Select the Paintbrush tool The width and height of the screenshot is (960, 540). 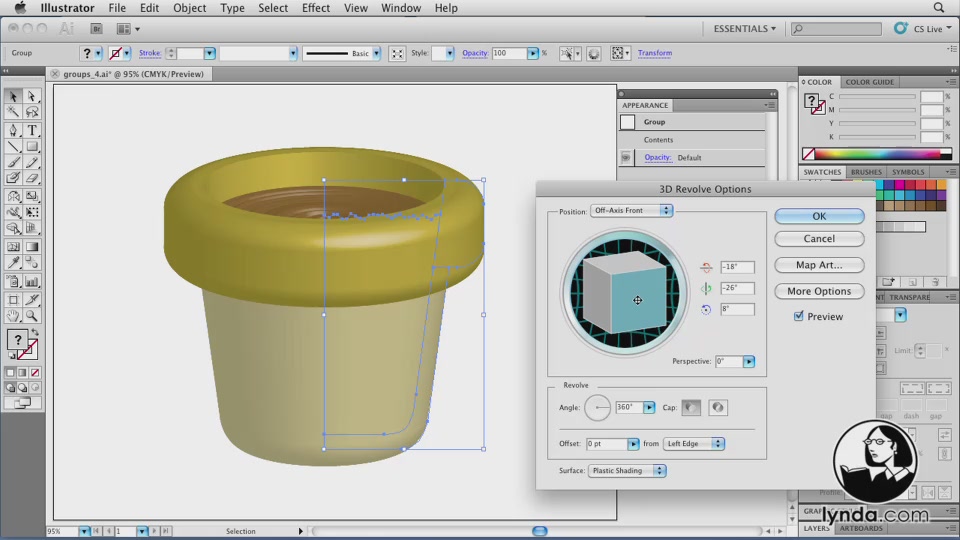coord(13,162)
